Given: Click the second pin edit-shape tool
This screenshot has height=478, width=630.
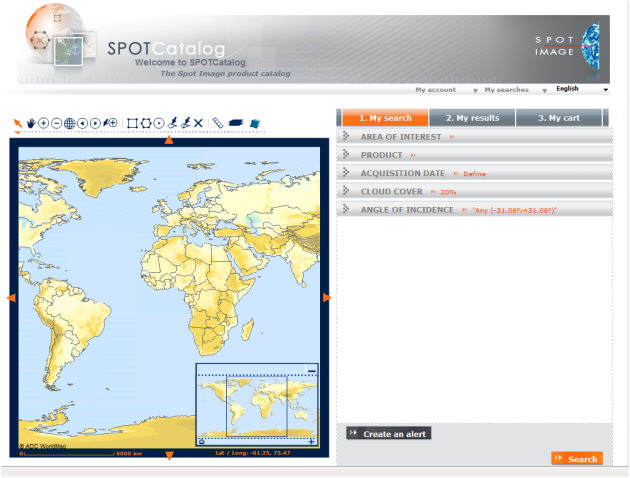Looking at the screenshot, I should click(186, 123).
